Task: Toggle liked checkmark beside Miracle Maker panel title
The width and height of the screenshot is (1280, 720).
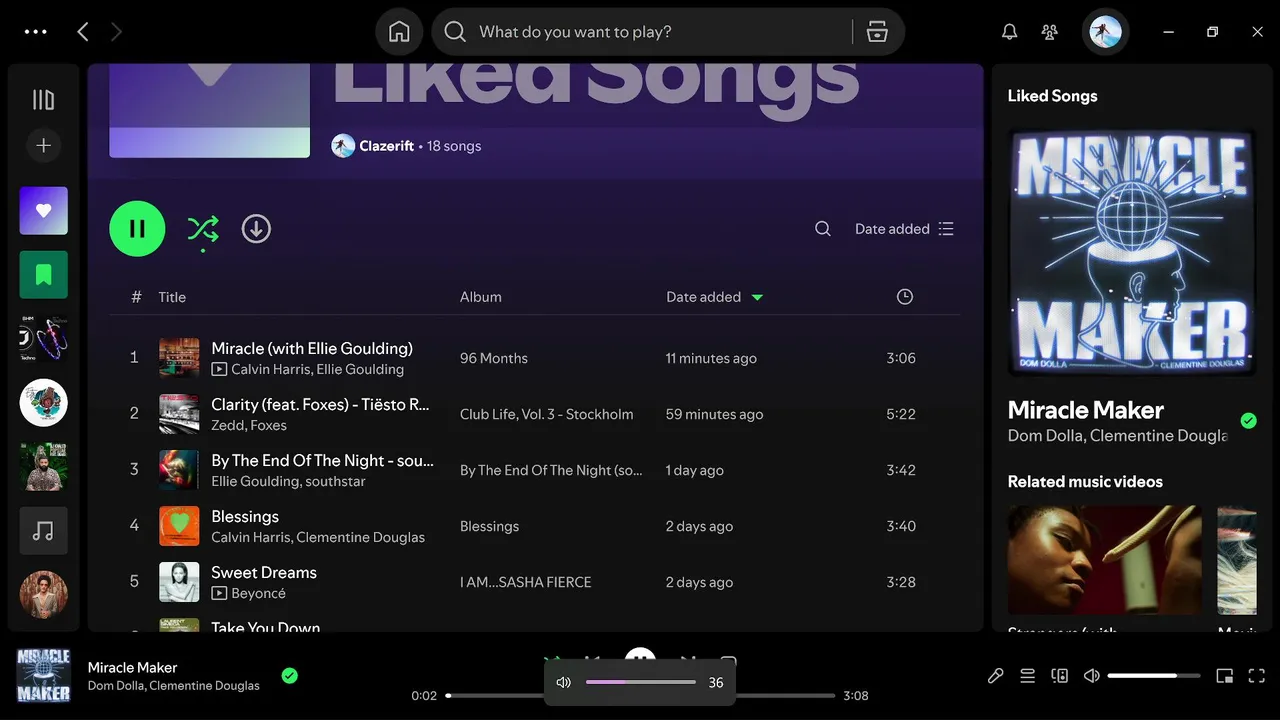Action: 1248,421
